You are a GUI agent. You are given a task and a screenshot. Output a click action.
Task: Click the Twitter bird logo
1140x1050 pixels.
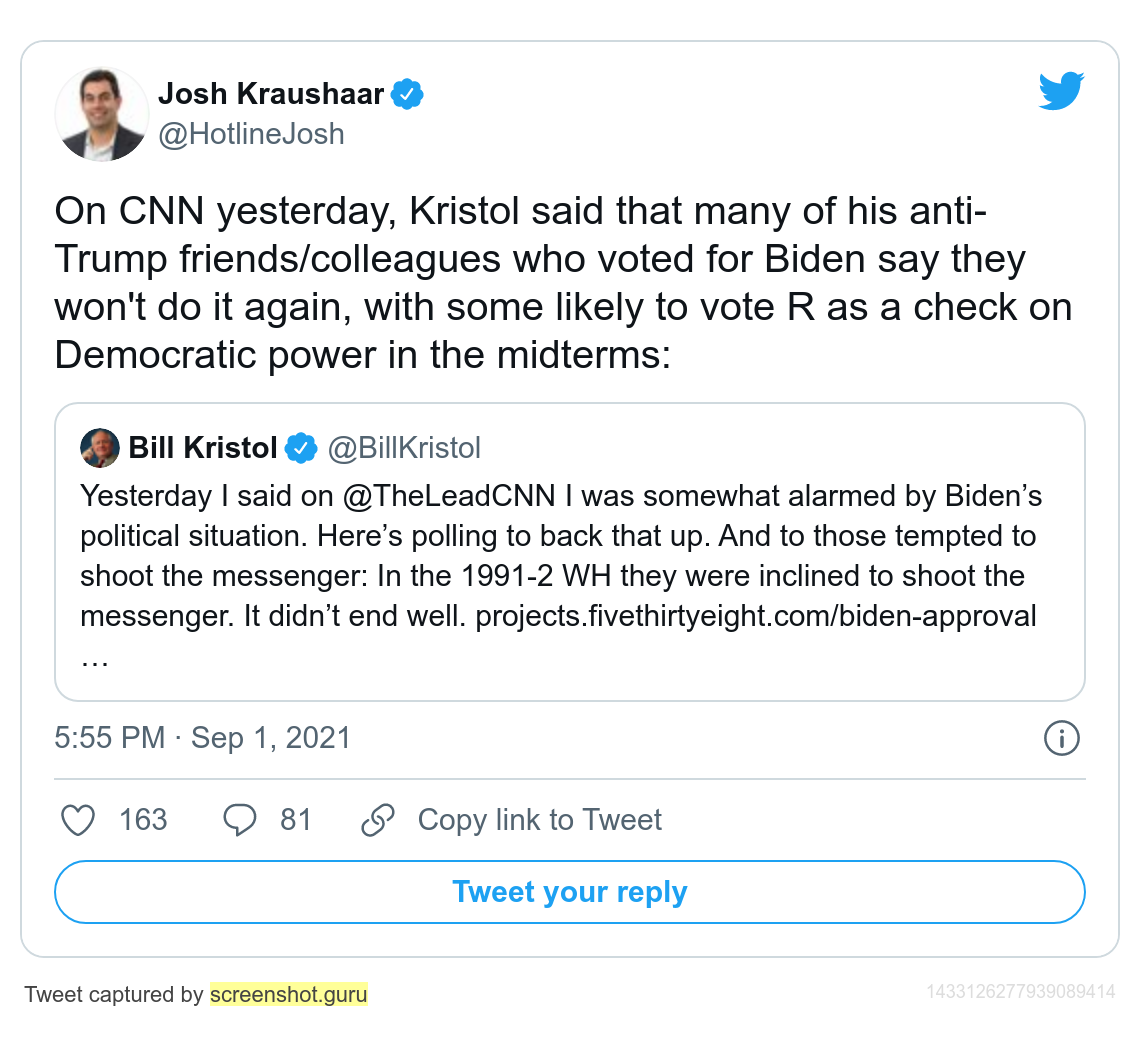click(1061, 91)
